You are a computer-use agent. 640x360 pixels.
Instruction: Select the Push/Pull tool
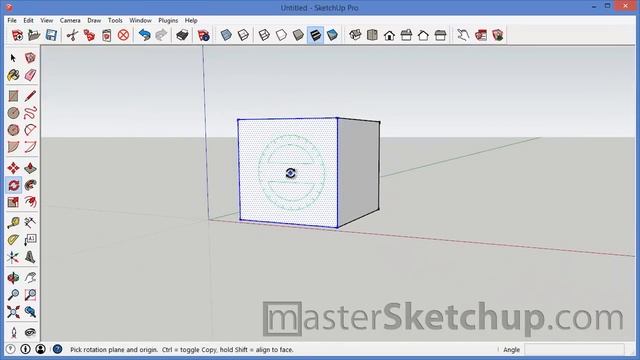click(x=30, y=168)
